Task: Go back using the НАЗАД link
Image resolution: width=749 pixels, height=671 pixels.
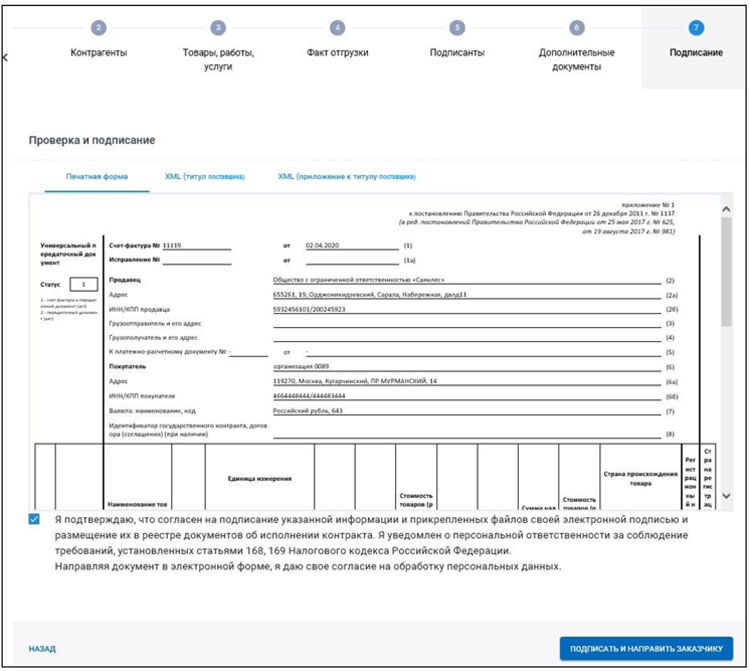Action: tap(42, 649)
